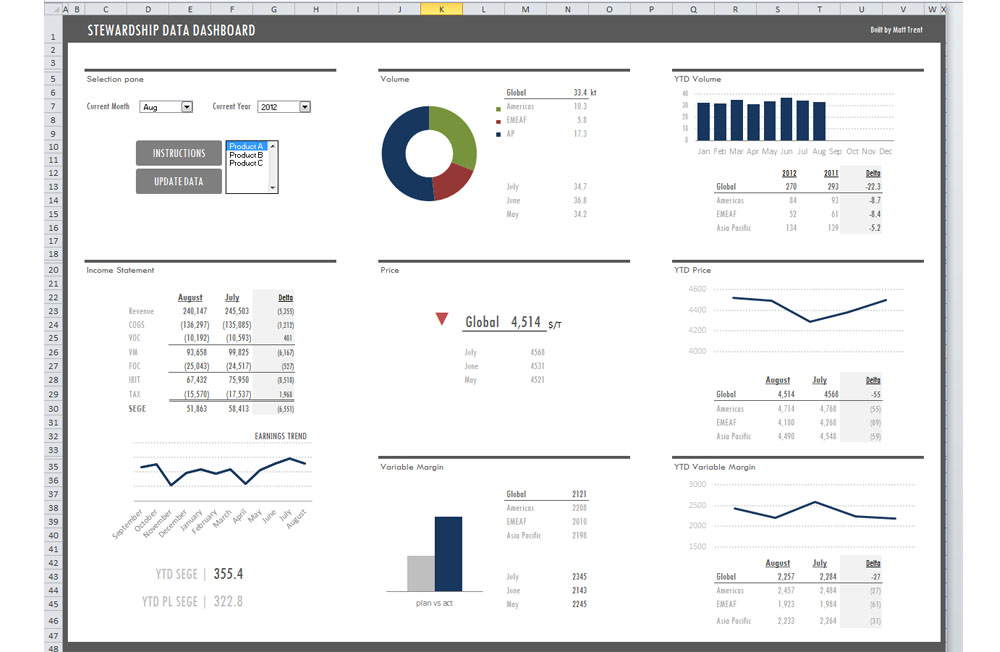Click the 'plan vs act' chart label
The width and height of the screenshot is (1000, 652).
434,603
